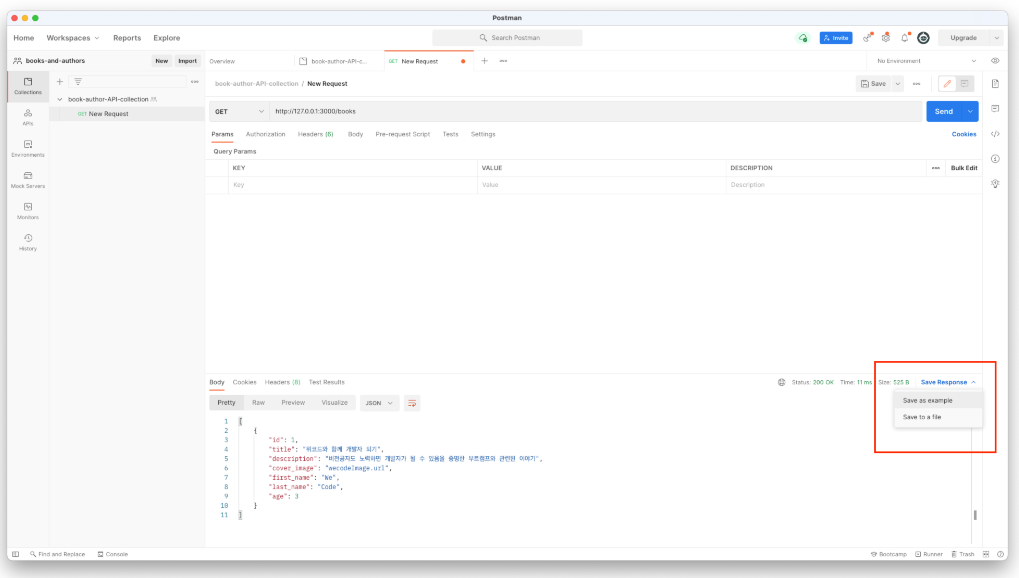Open the Environments sidebar panel

point(28,148)
